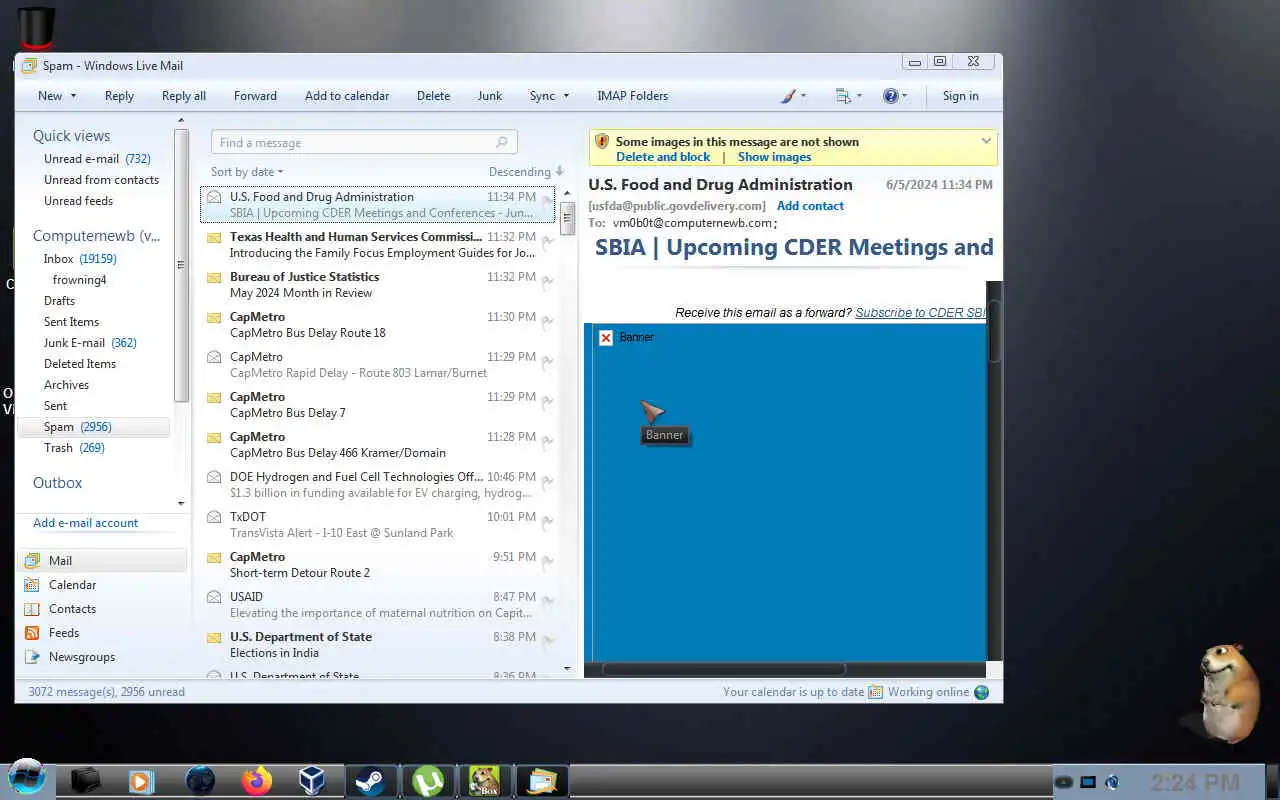Click the Contacts icon in shortcuts pane
1280x800 pixels.
pos(33,609)
